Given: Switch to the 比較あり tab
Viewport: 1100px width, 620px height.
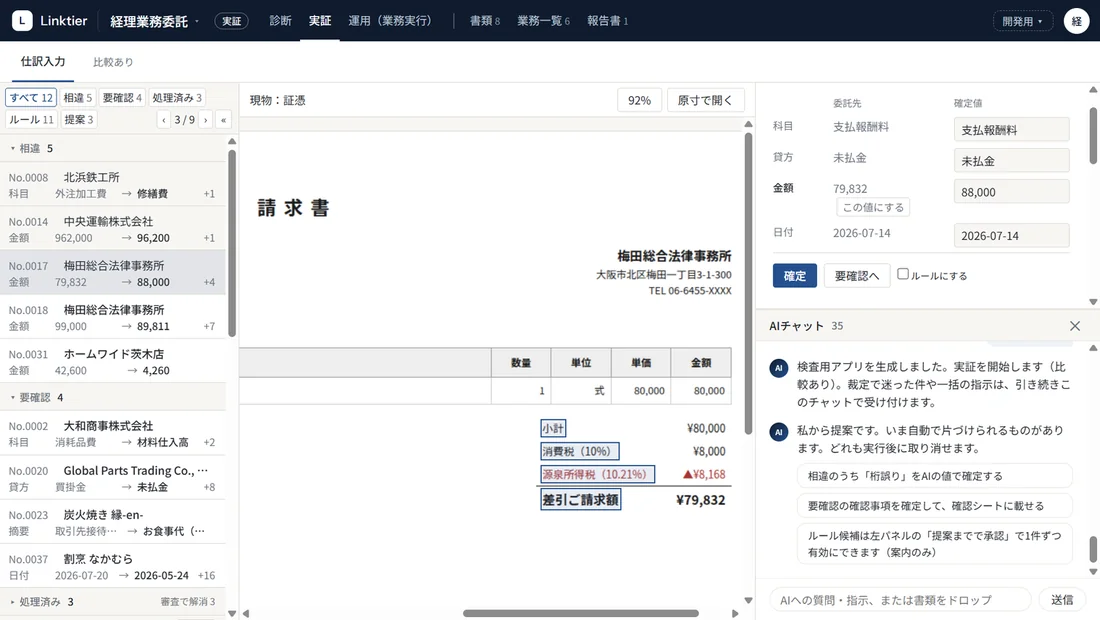Looking at the screenshot, I should pyautogui.click(x=113, y=62).
